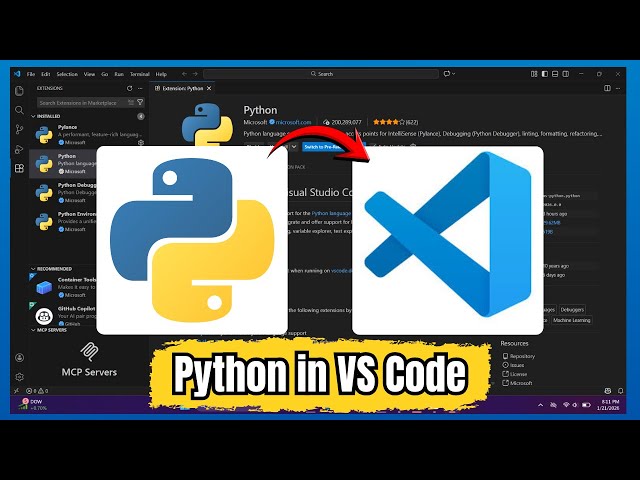The width and height of the screenshot is (640, 480).
Task: Go forward using the navigation arrow
Action: pos(195,74)
